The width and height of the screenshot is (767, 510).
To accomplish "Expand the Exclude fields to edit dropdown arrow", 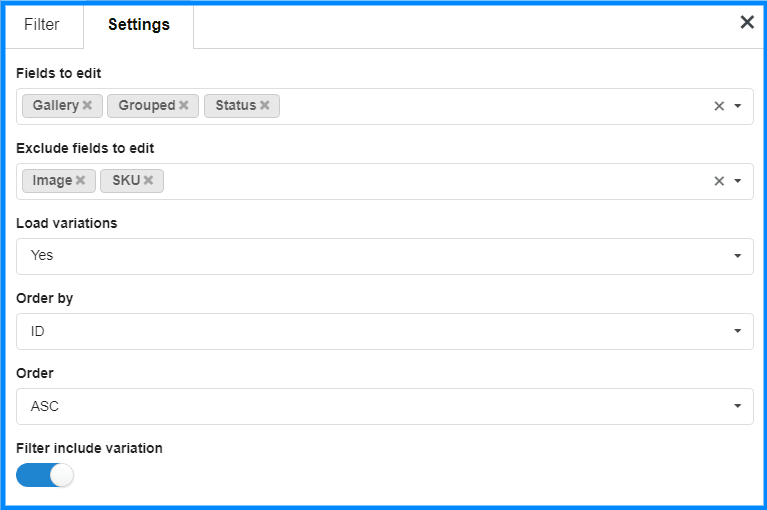I will [x=738, y=181].
